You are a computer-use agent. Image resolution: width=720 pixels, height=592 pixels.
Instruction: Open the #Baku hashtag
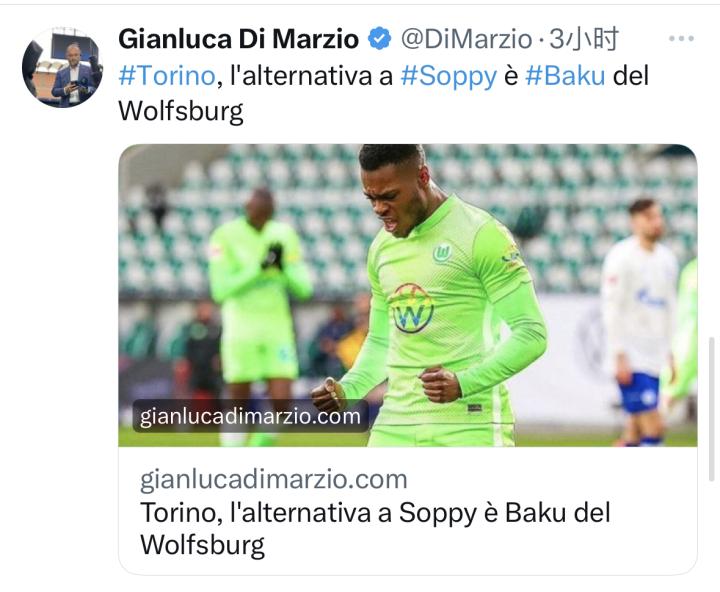[x=565, y=75]
